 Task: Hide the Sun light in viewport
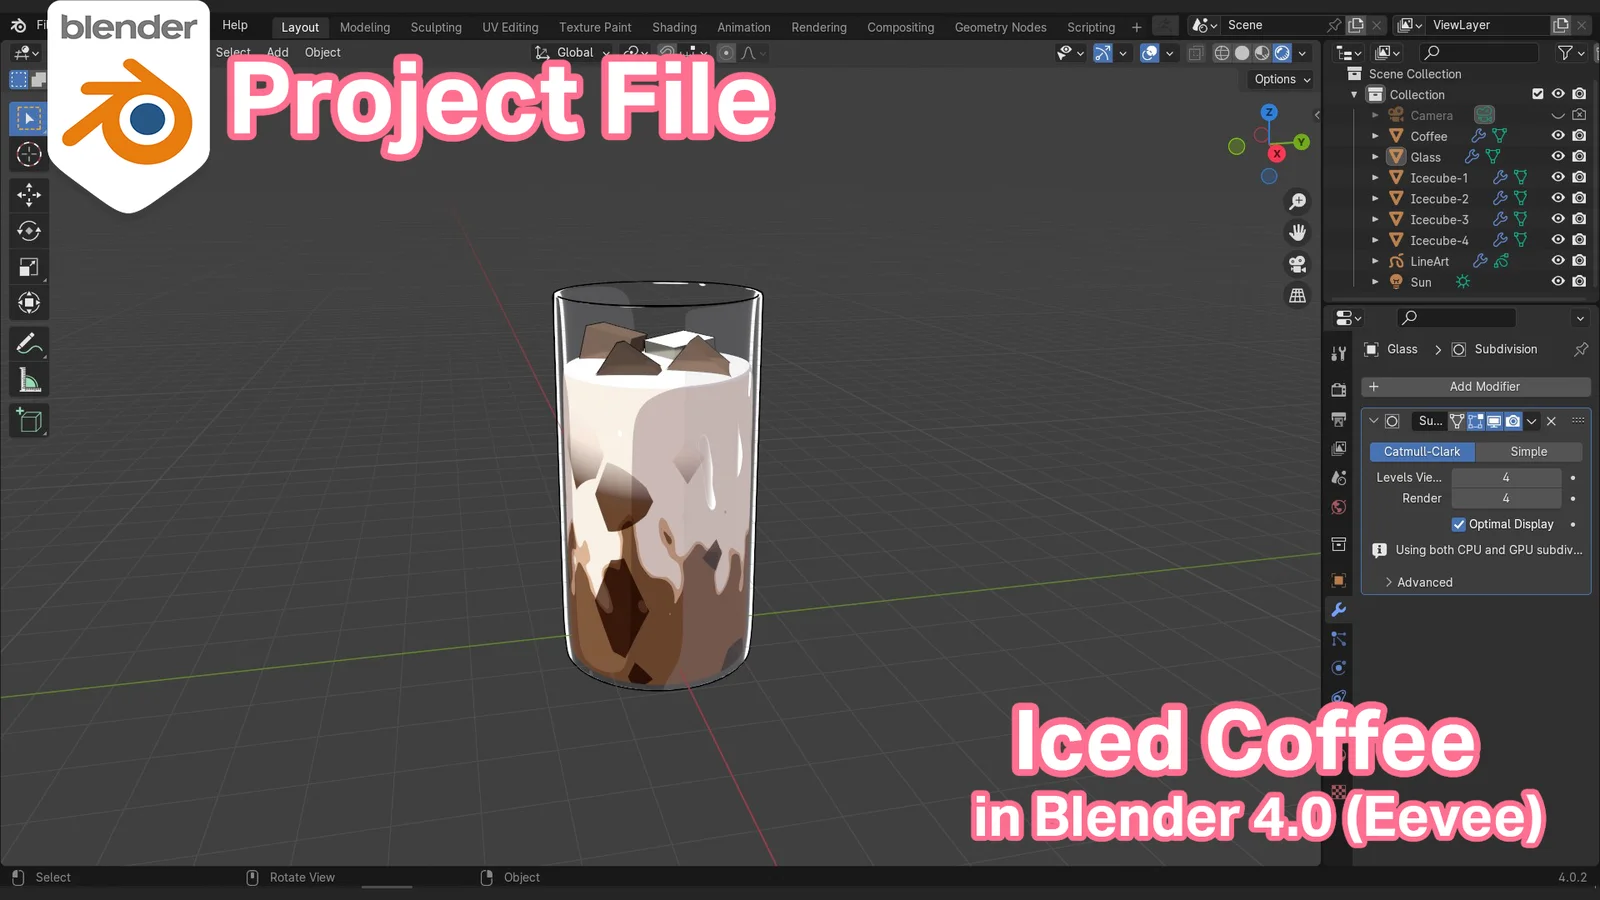[1557, 282]
